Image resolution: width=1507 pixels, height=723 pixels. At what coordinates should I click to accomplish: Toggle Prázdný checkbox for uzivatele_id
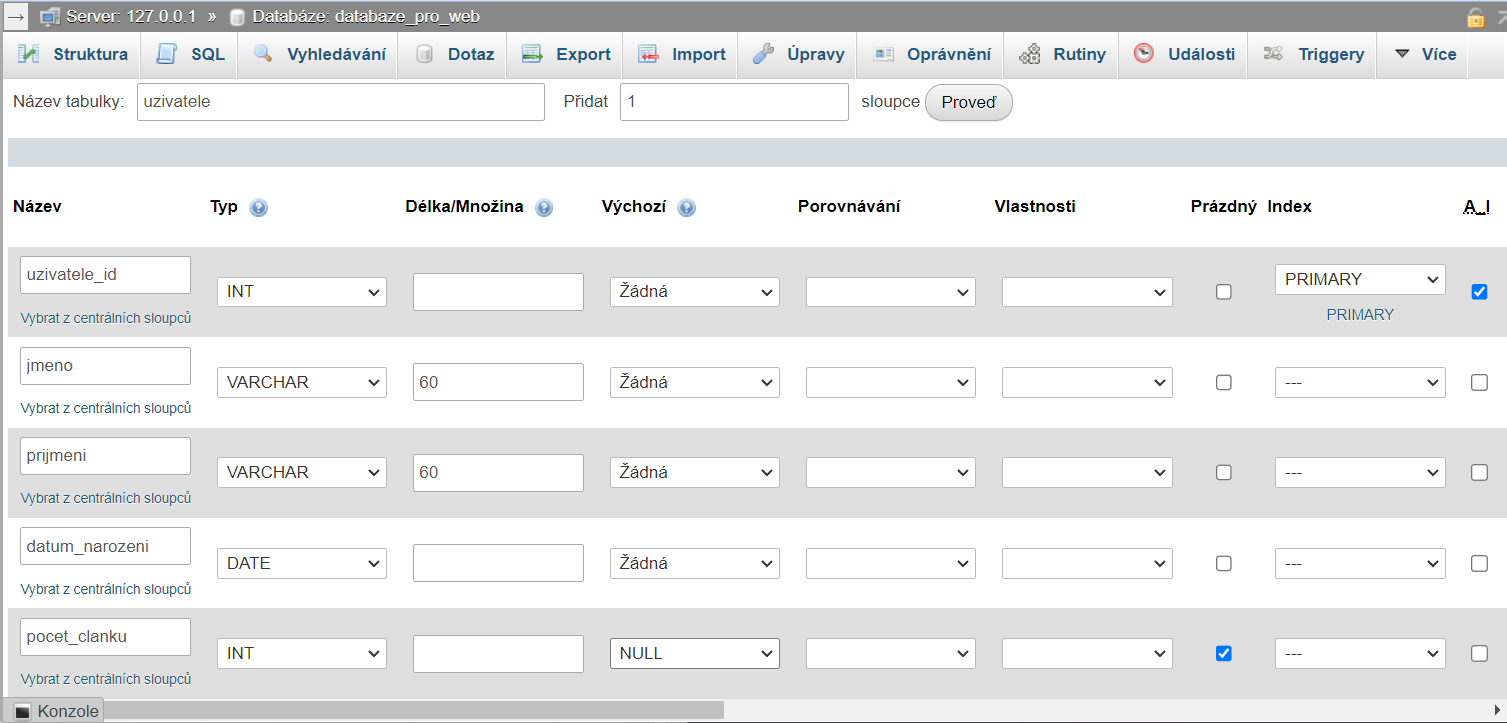[x=1223, y=292]
